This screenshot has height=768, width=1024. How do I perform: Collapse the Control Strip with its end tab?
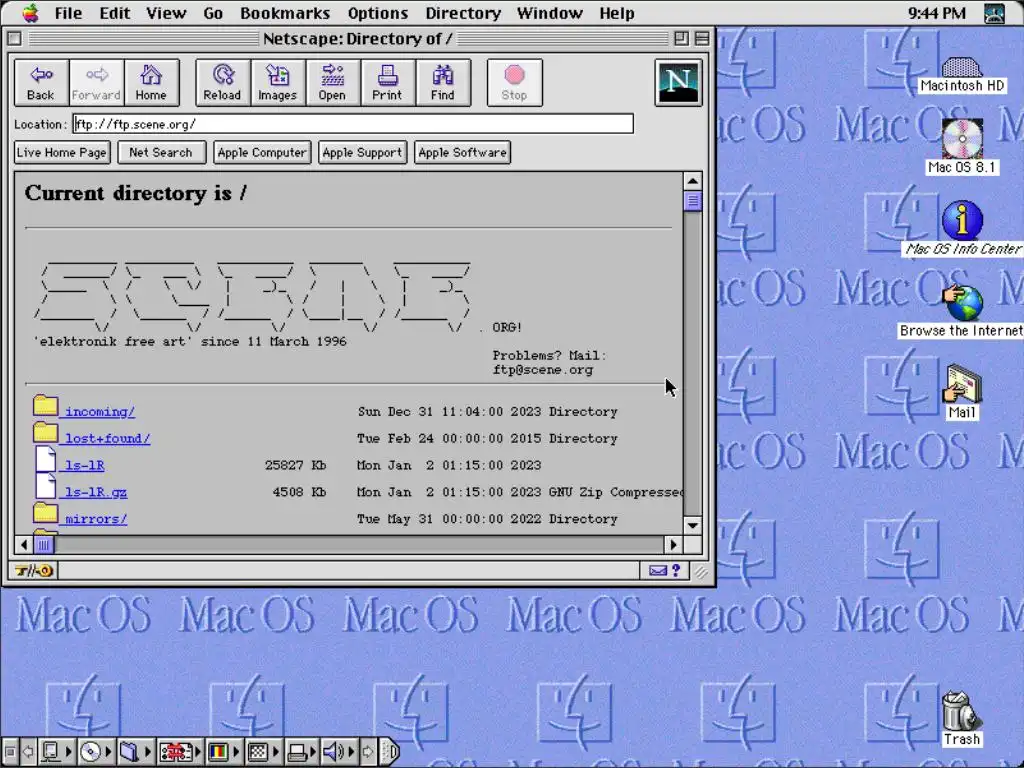(x=391, y=752)
